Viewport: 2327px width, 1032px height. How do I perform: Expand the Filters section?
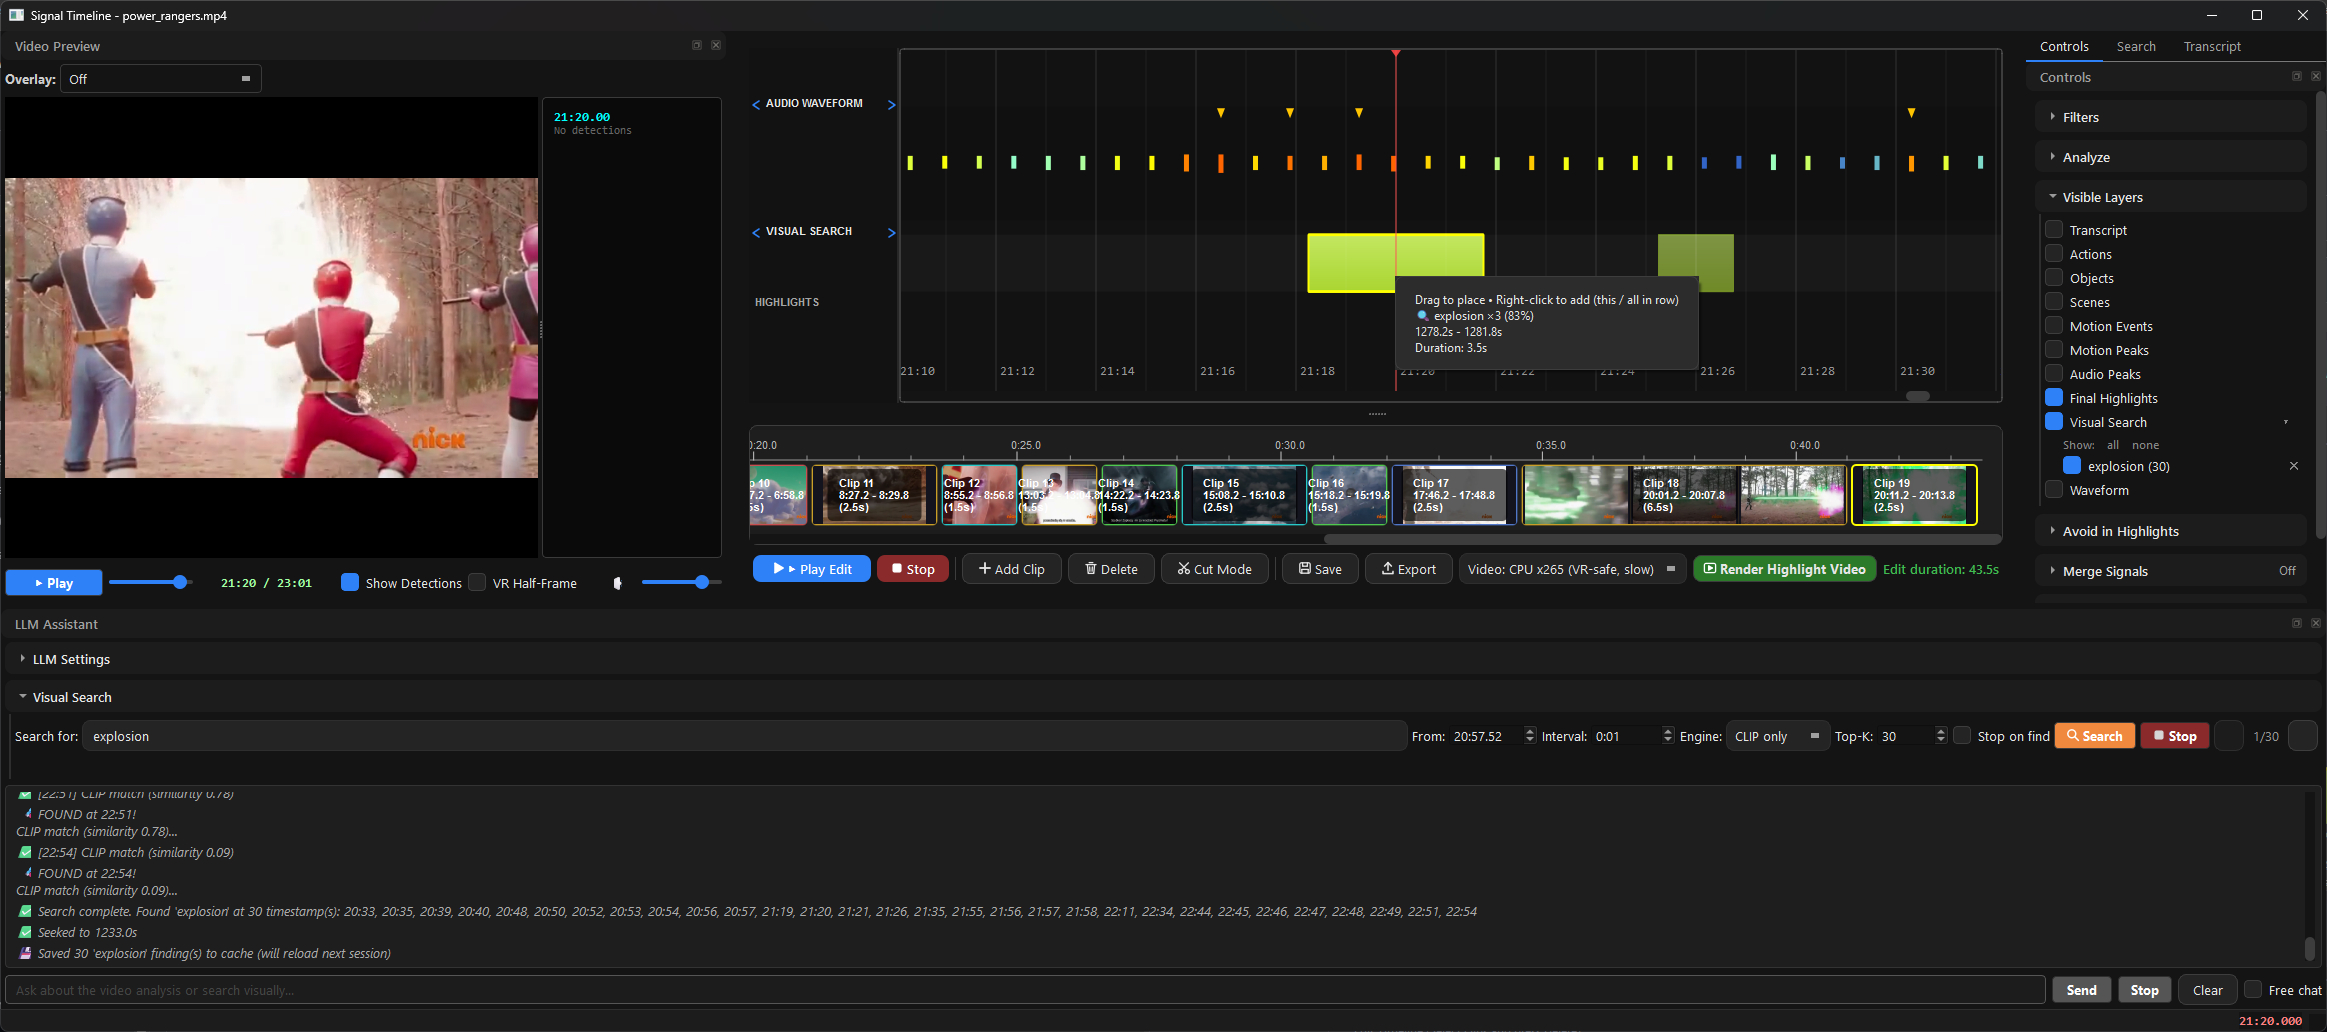2170,117
